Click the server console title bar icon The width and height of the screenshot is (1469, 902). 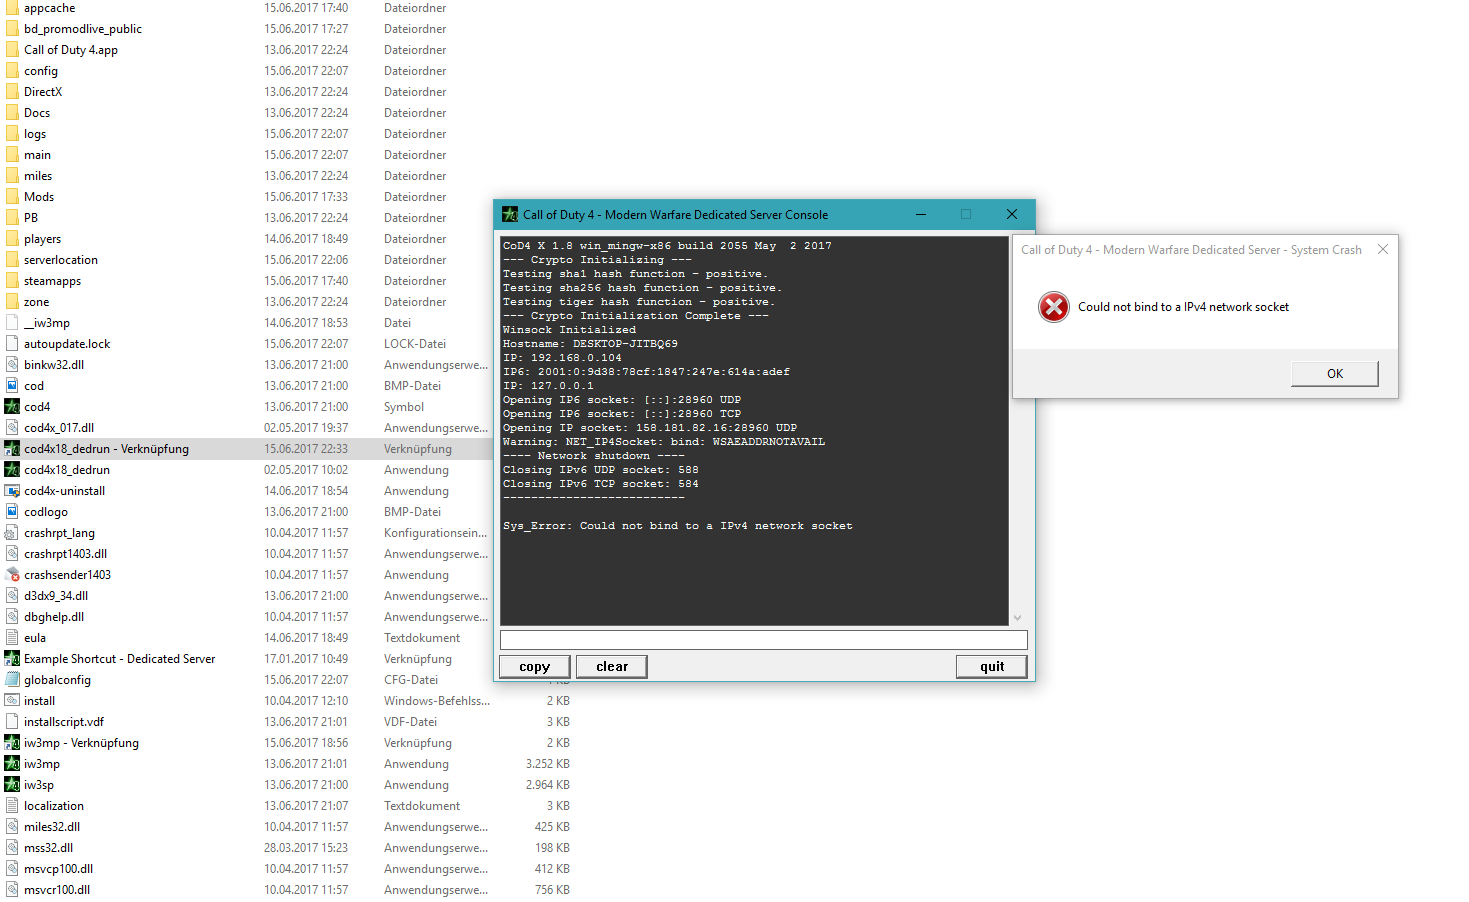[x=510, y=214]
